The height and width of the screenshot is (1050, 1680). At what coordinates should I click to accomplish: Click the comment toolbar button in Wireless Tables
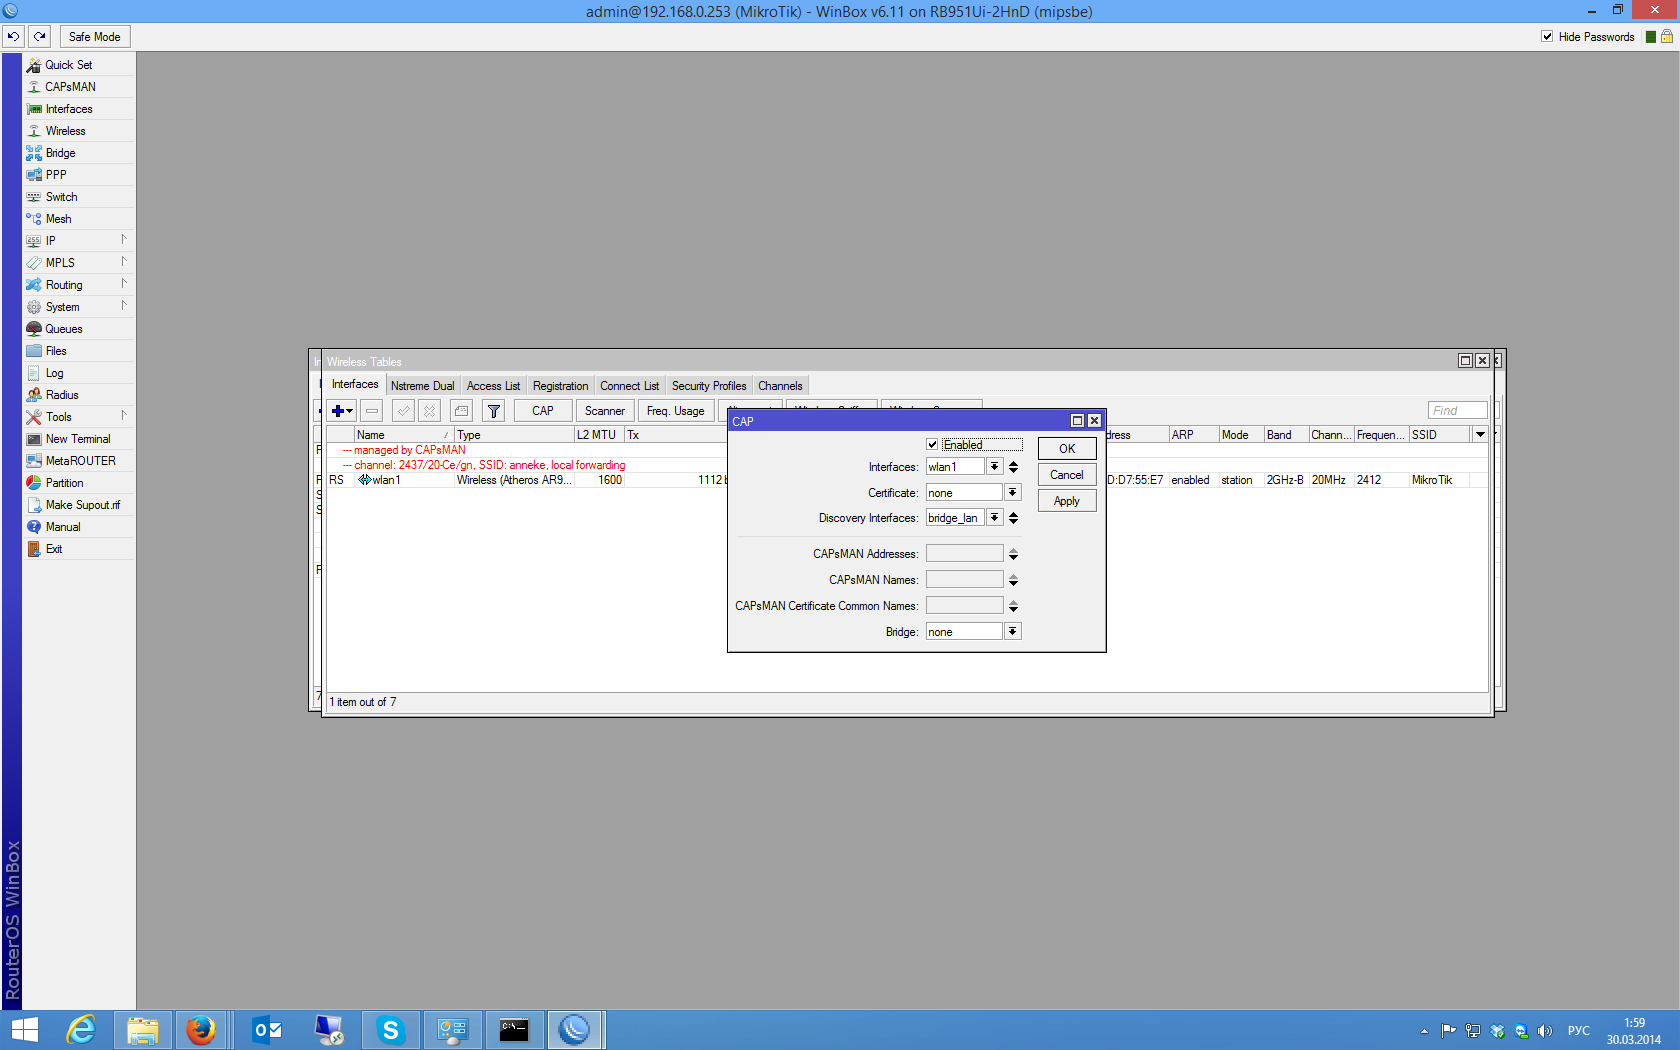461,411
